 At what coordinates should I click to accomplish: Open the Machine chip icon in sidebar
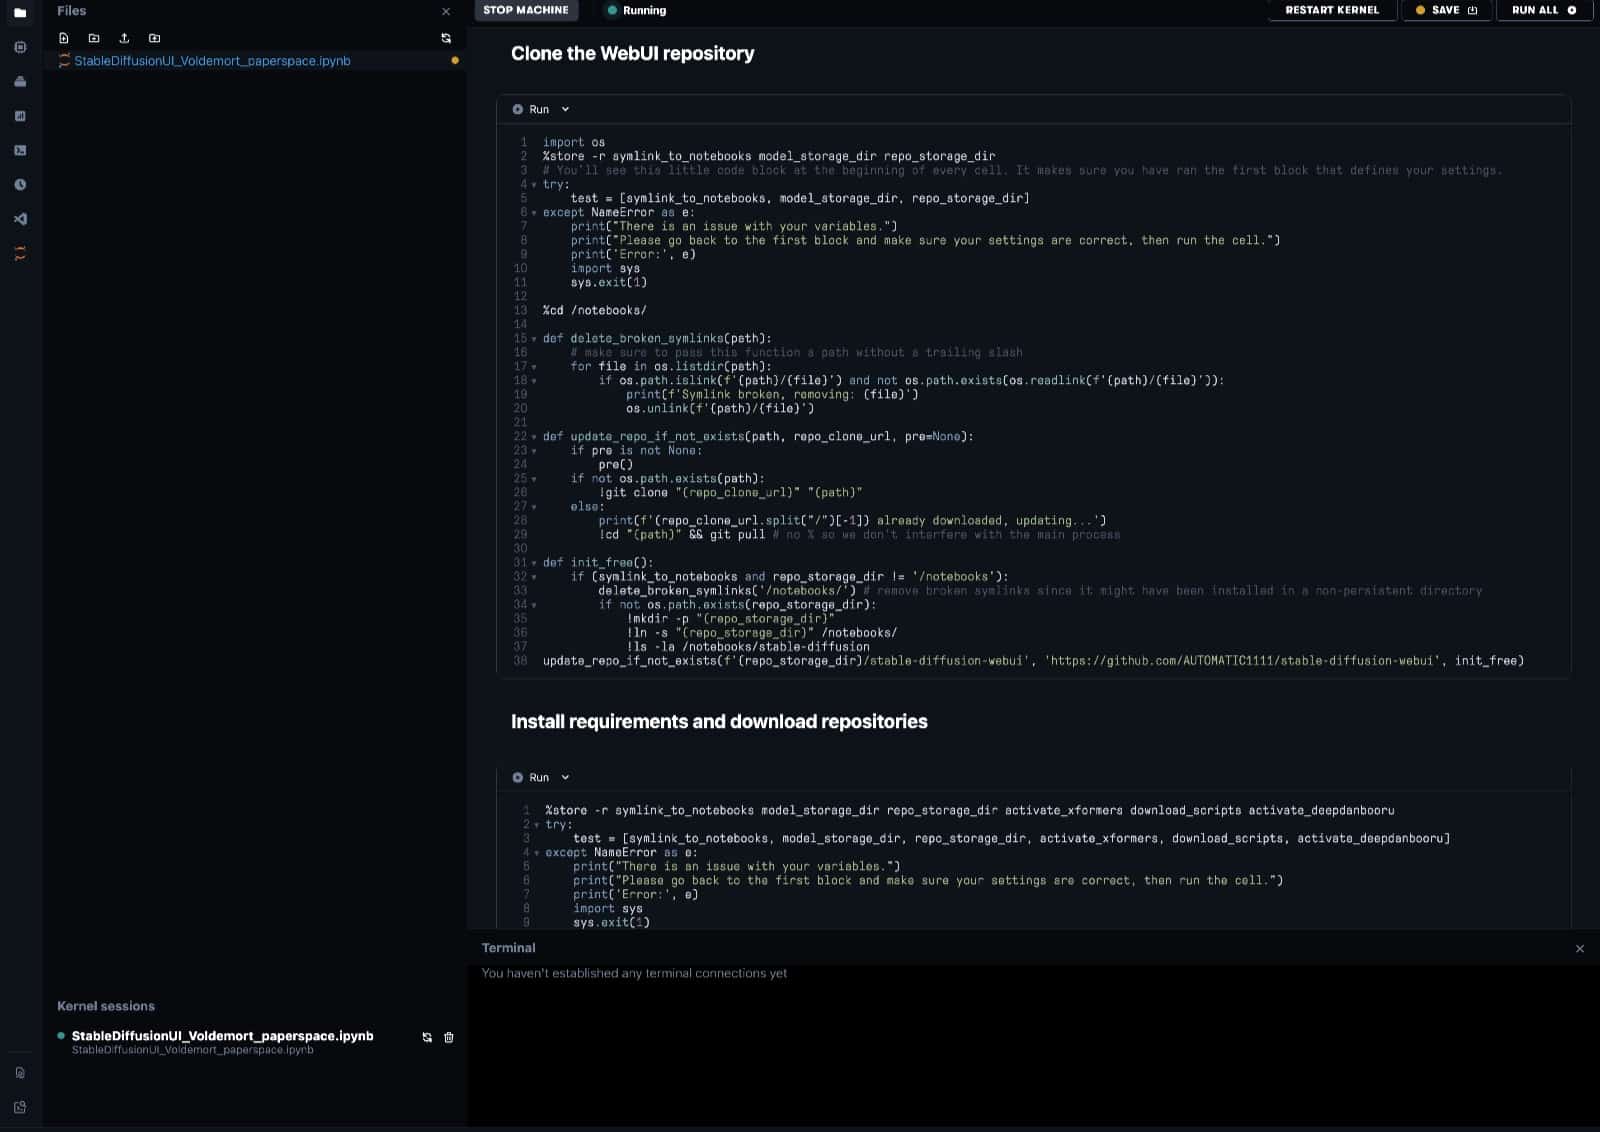point(20,47)
